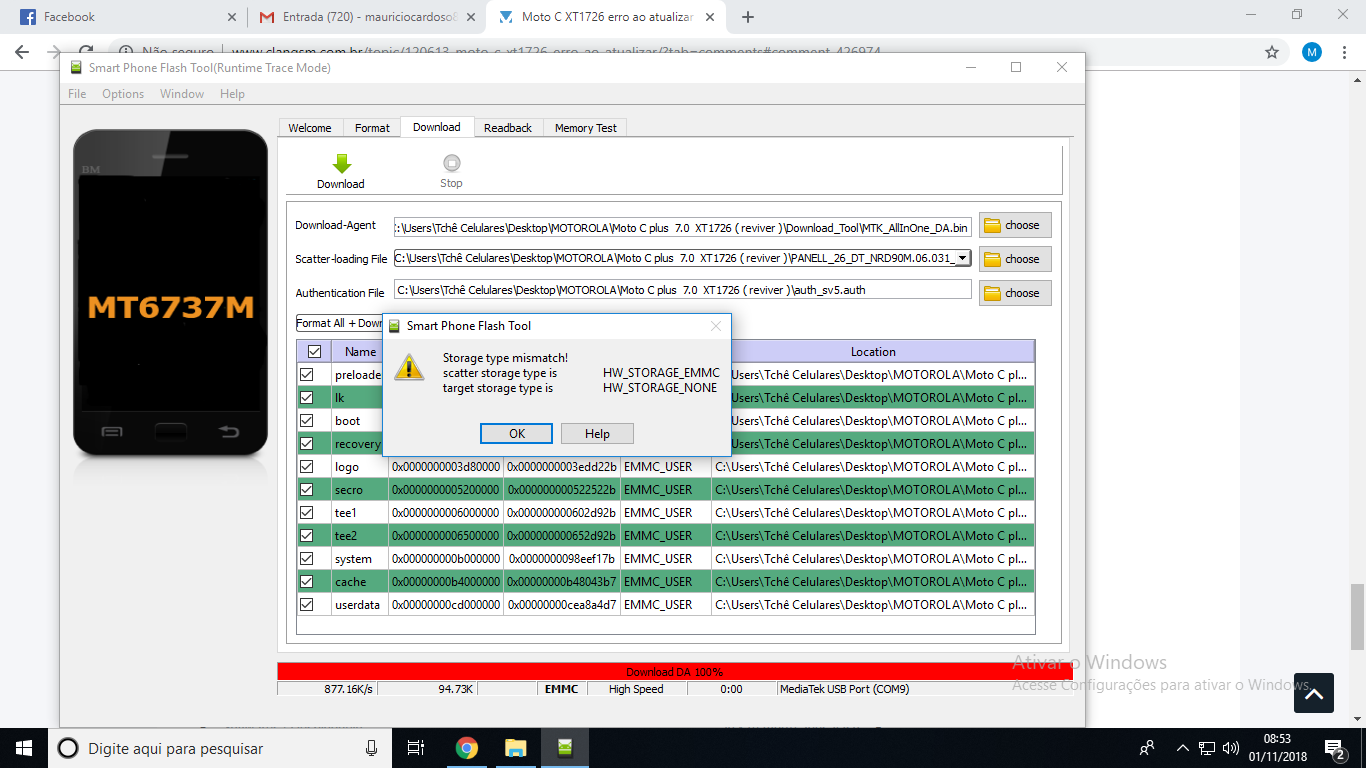
Task: Uncheck the userdata partition checkbox
Action: click(x=307, y=605)
